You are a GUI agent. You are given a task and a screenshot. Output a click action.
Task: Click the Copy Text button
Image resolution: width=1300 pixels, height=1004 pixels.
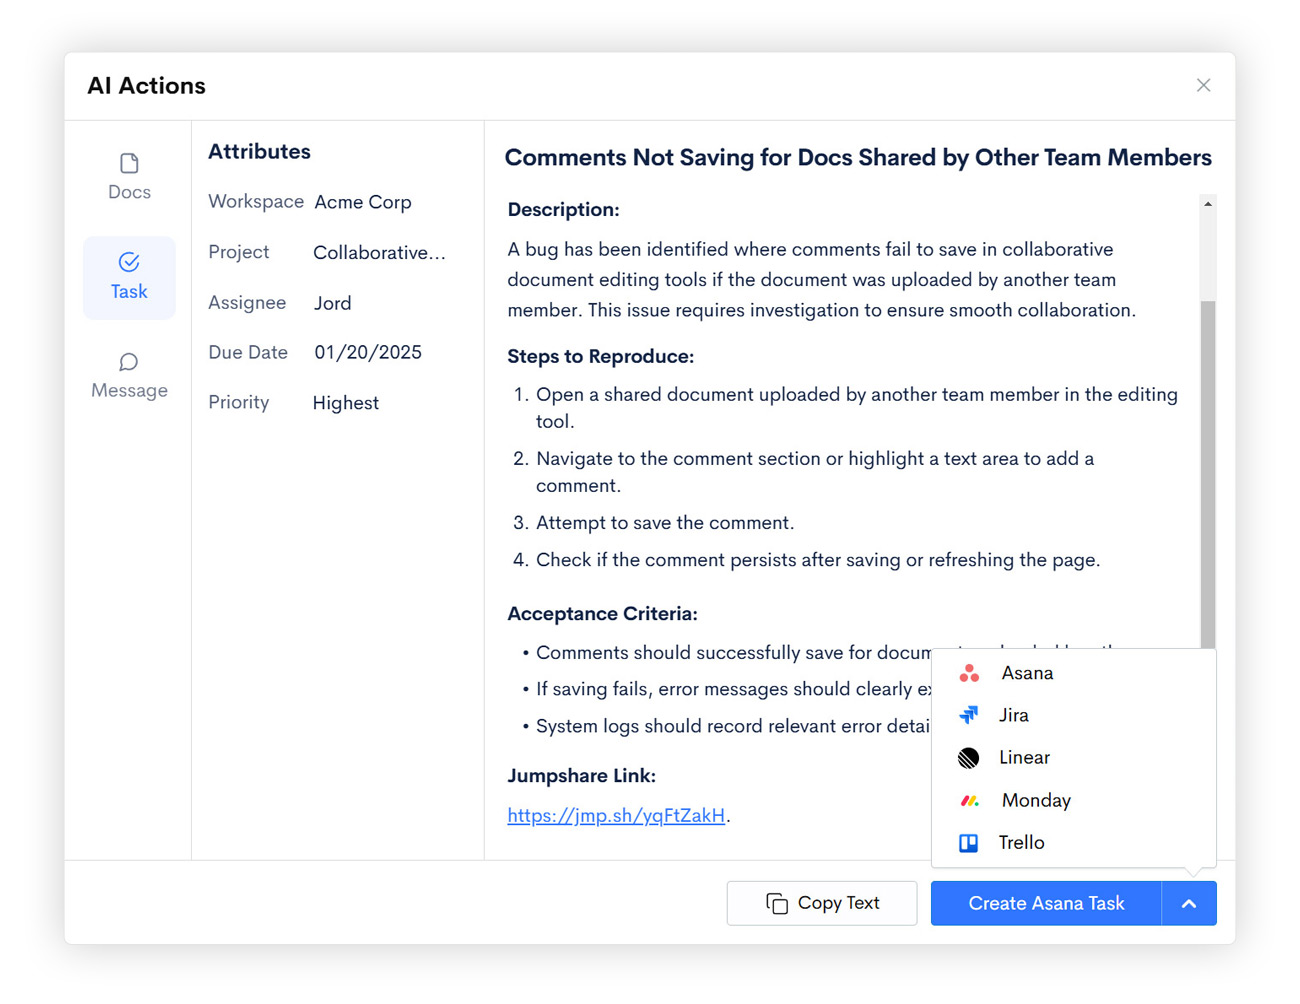(x=822, y=903)
